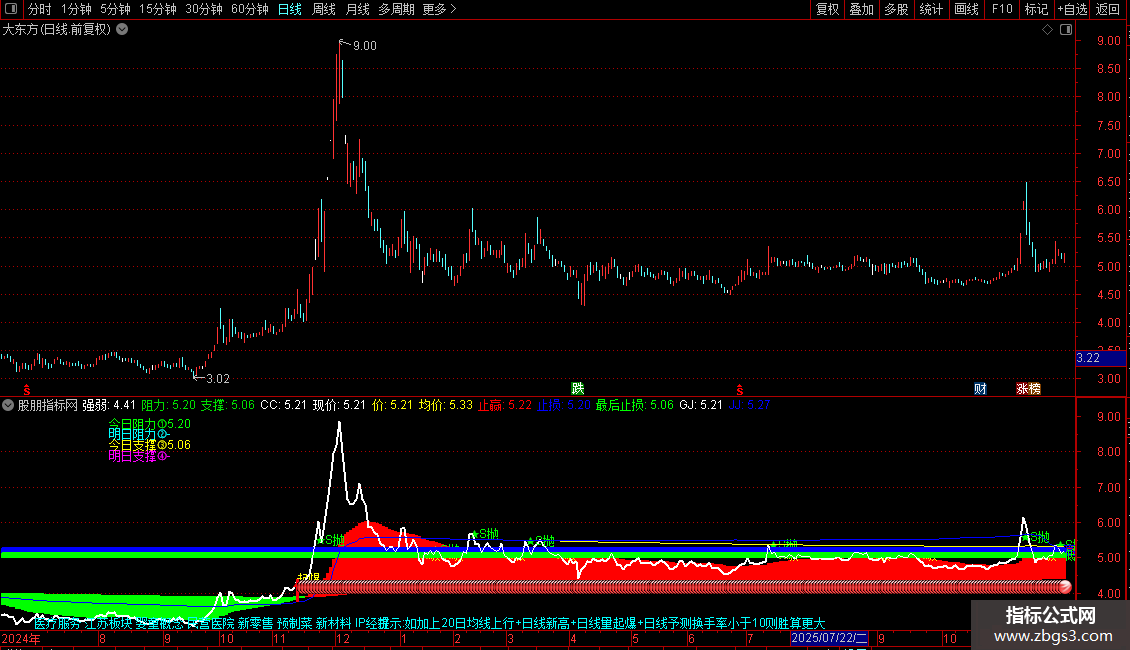Click the 画线 drawing tools button
Image resolution: width=1130 pixels, height=650 pixels.
click(966, 9)
